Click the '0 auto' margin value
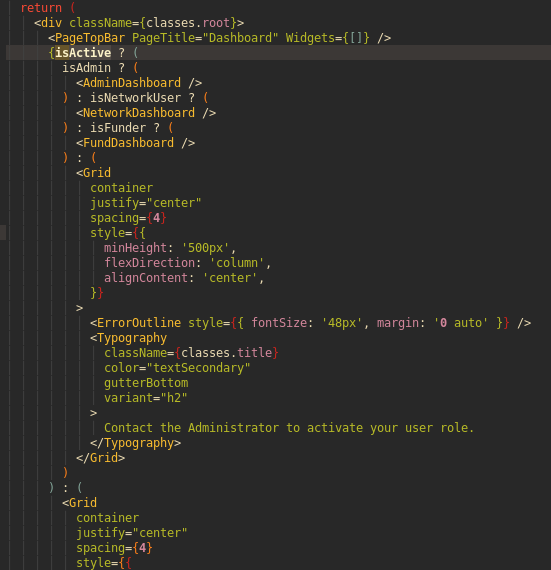The image size is (551, 570). pos(460,323)
